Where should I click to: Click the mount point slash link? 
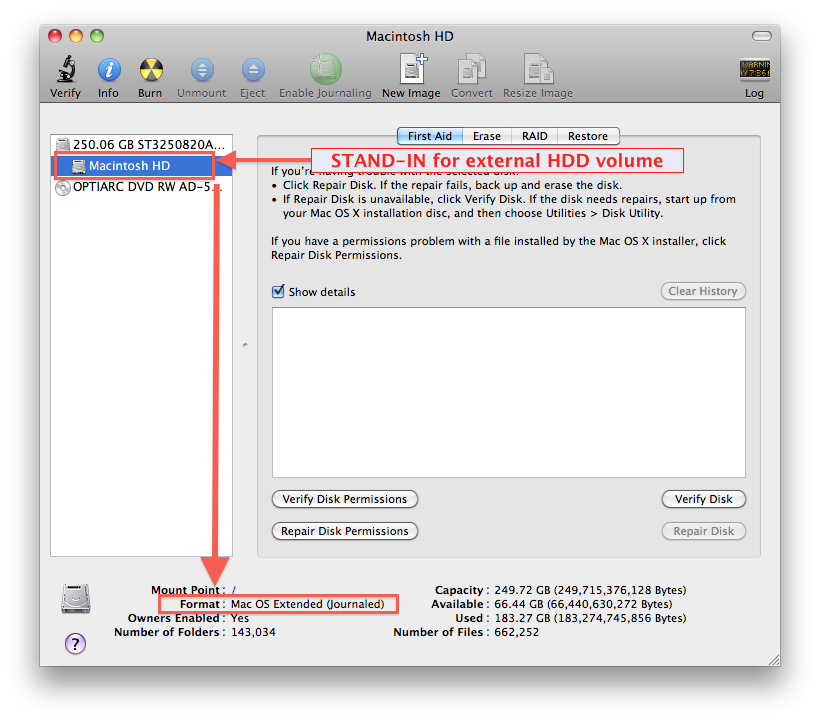pyautogui.click(x=234, y=590)
